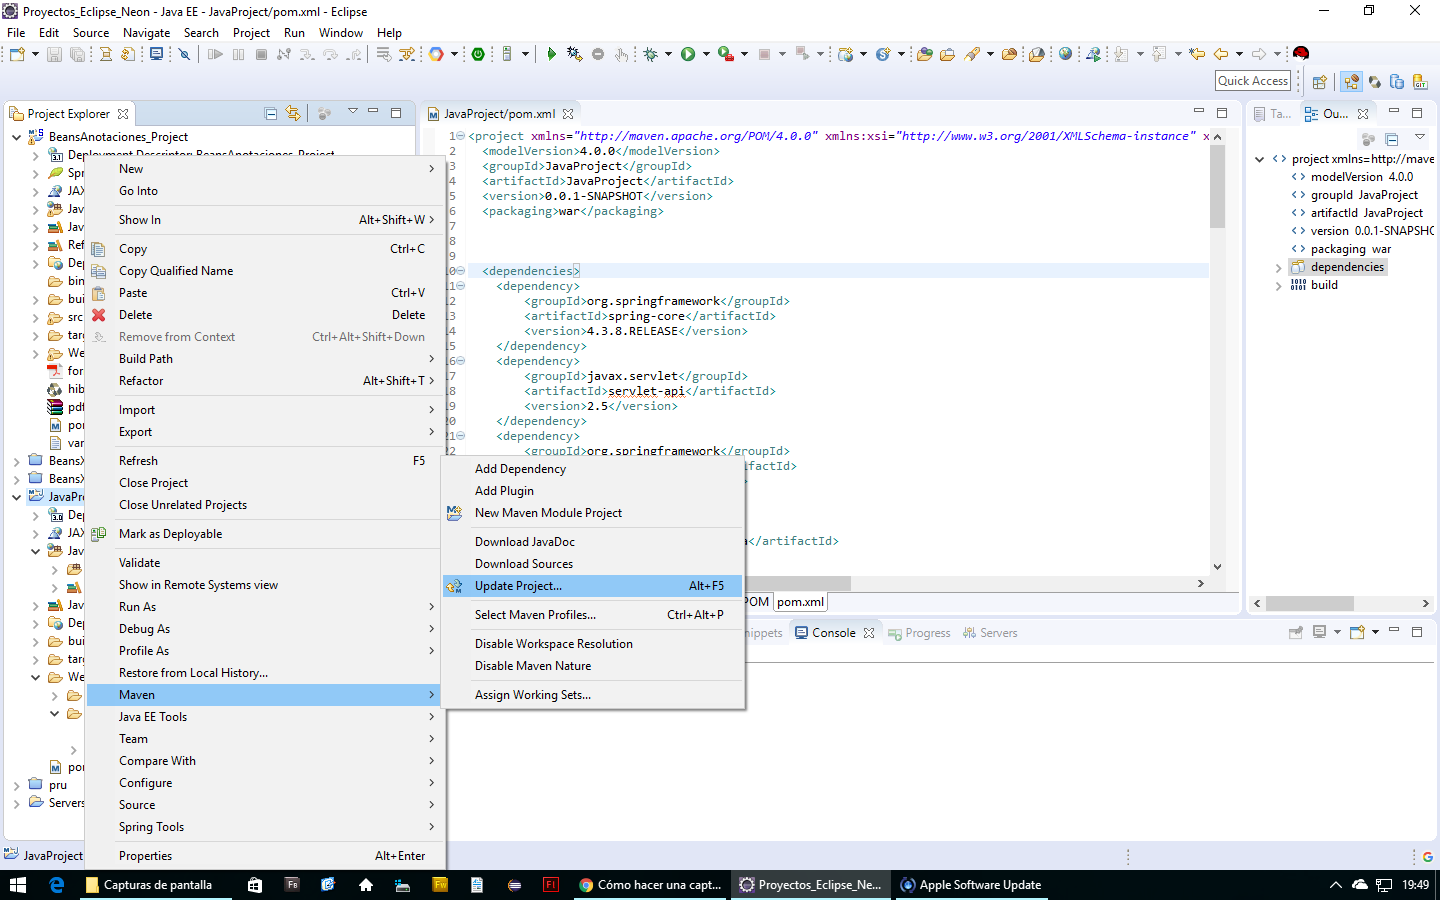Viewport: 1440px width, 900px height.
Task: Choose Select Maven Profiles... entry
Action: point(592,615)
